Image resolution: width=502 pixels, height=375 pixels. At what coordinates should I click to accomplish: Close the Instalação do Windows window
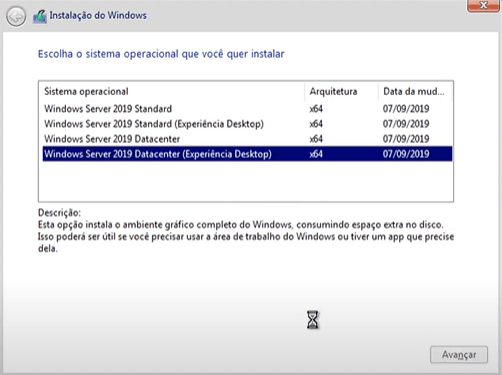click(483, 5)
